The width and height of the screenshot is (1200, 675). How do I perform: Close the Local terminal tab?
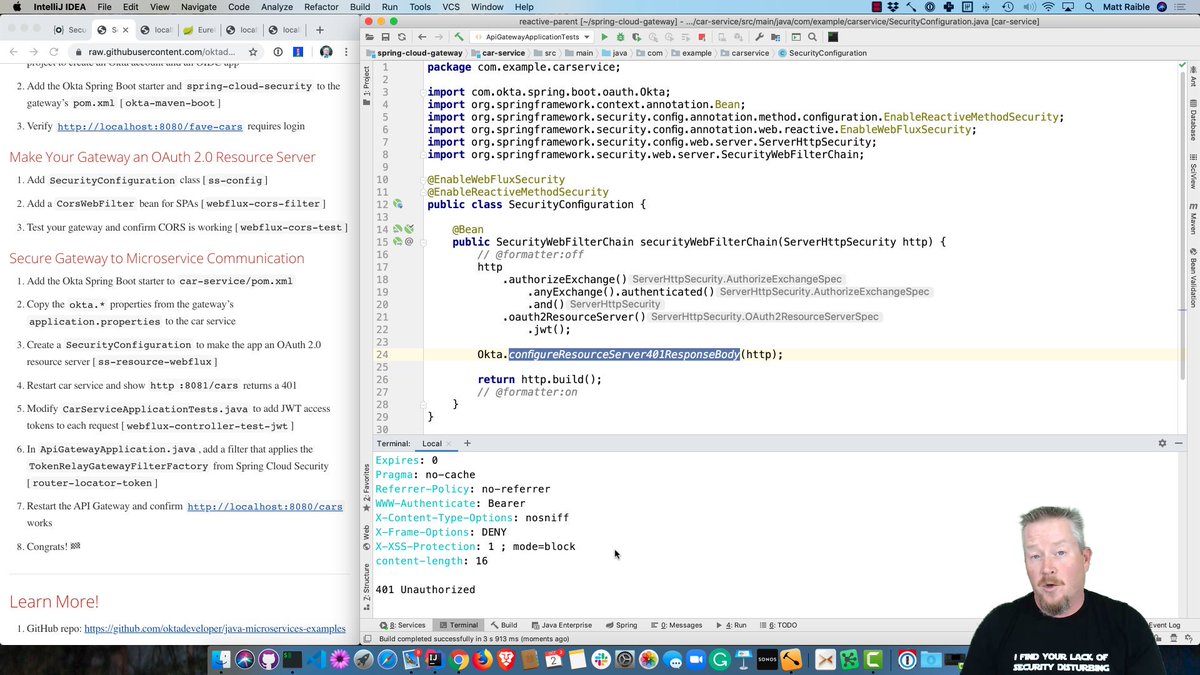(449, 443)
